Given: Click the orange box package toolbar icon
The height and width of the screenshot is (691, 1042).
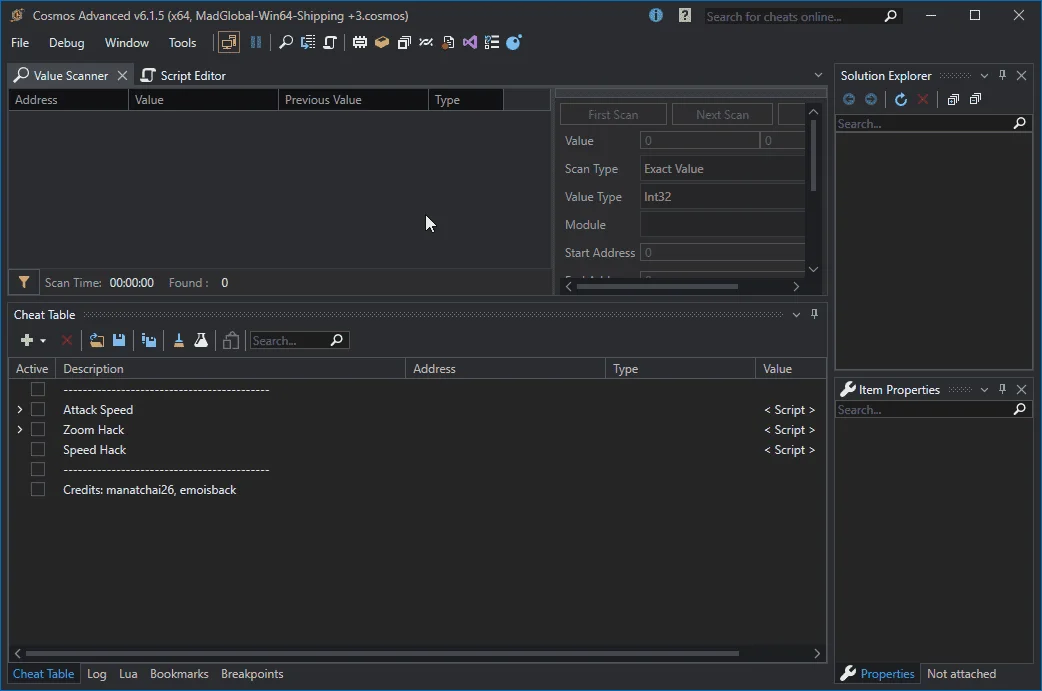Looking at the screenshot, I should tap(381, 43).
